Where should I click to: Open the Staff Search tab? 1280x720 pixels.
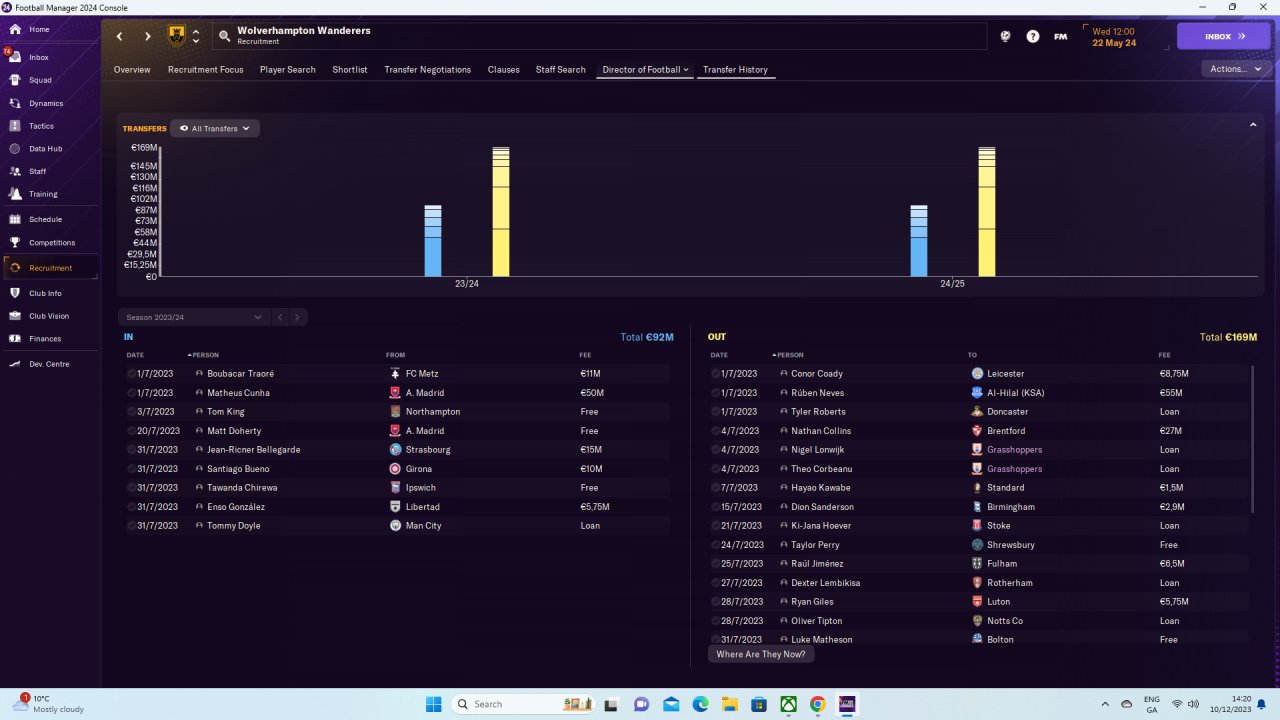pos(560,70)
